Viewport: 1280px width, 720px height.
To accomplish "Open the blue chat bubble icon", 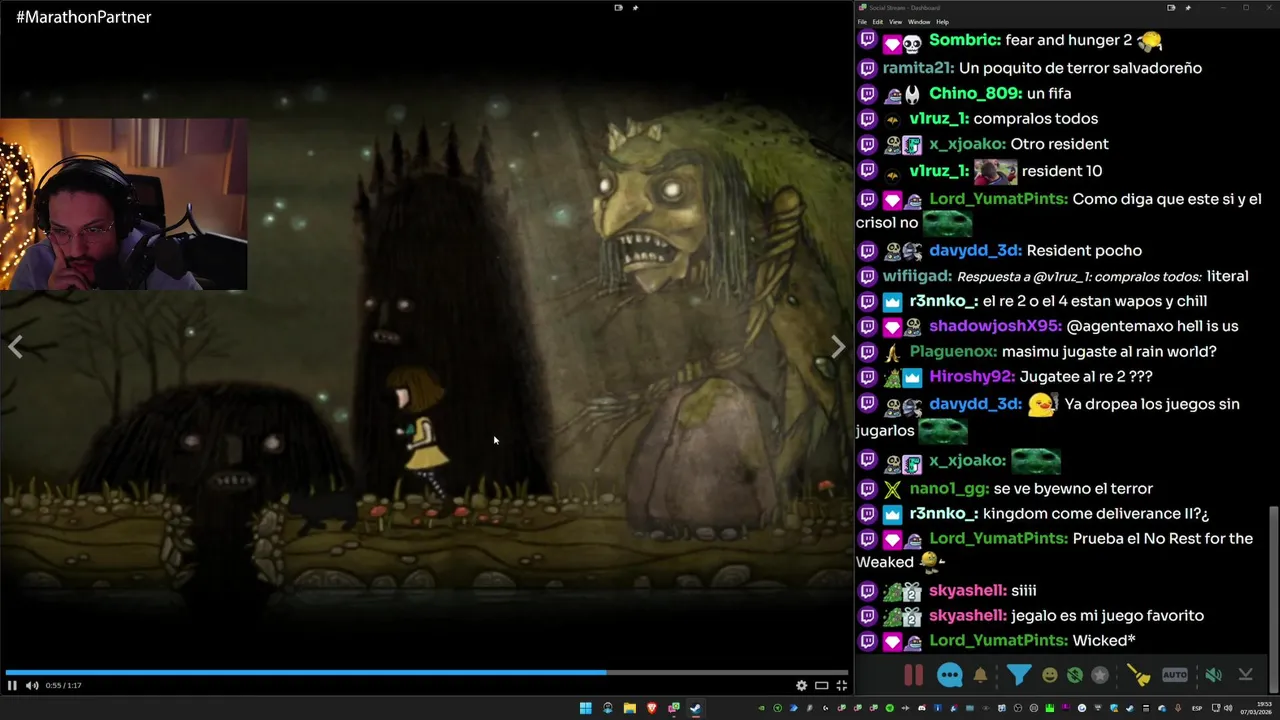I will pos(949,675).
